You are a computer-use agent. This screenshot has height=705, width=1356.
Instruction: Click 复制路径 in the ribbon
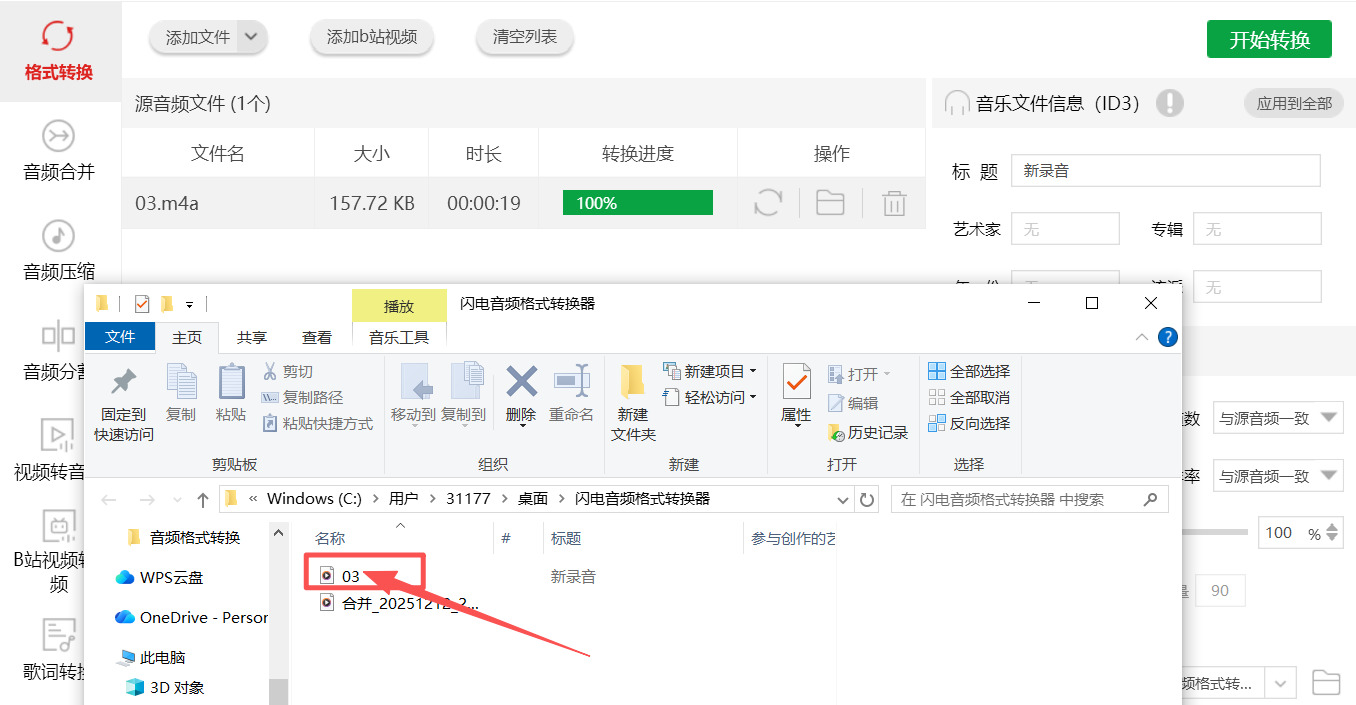(302, 397)
